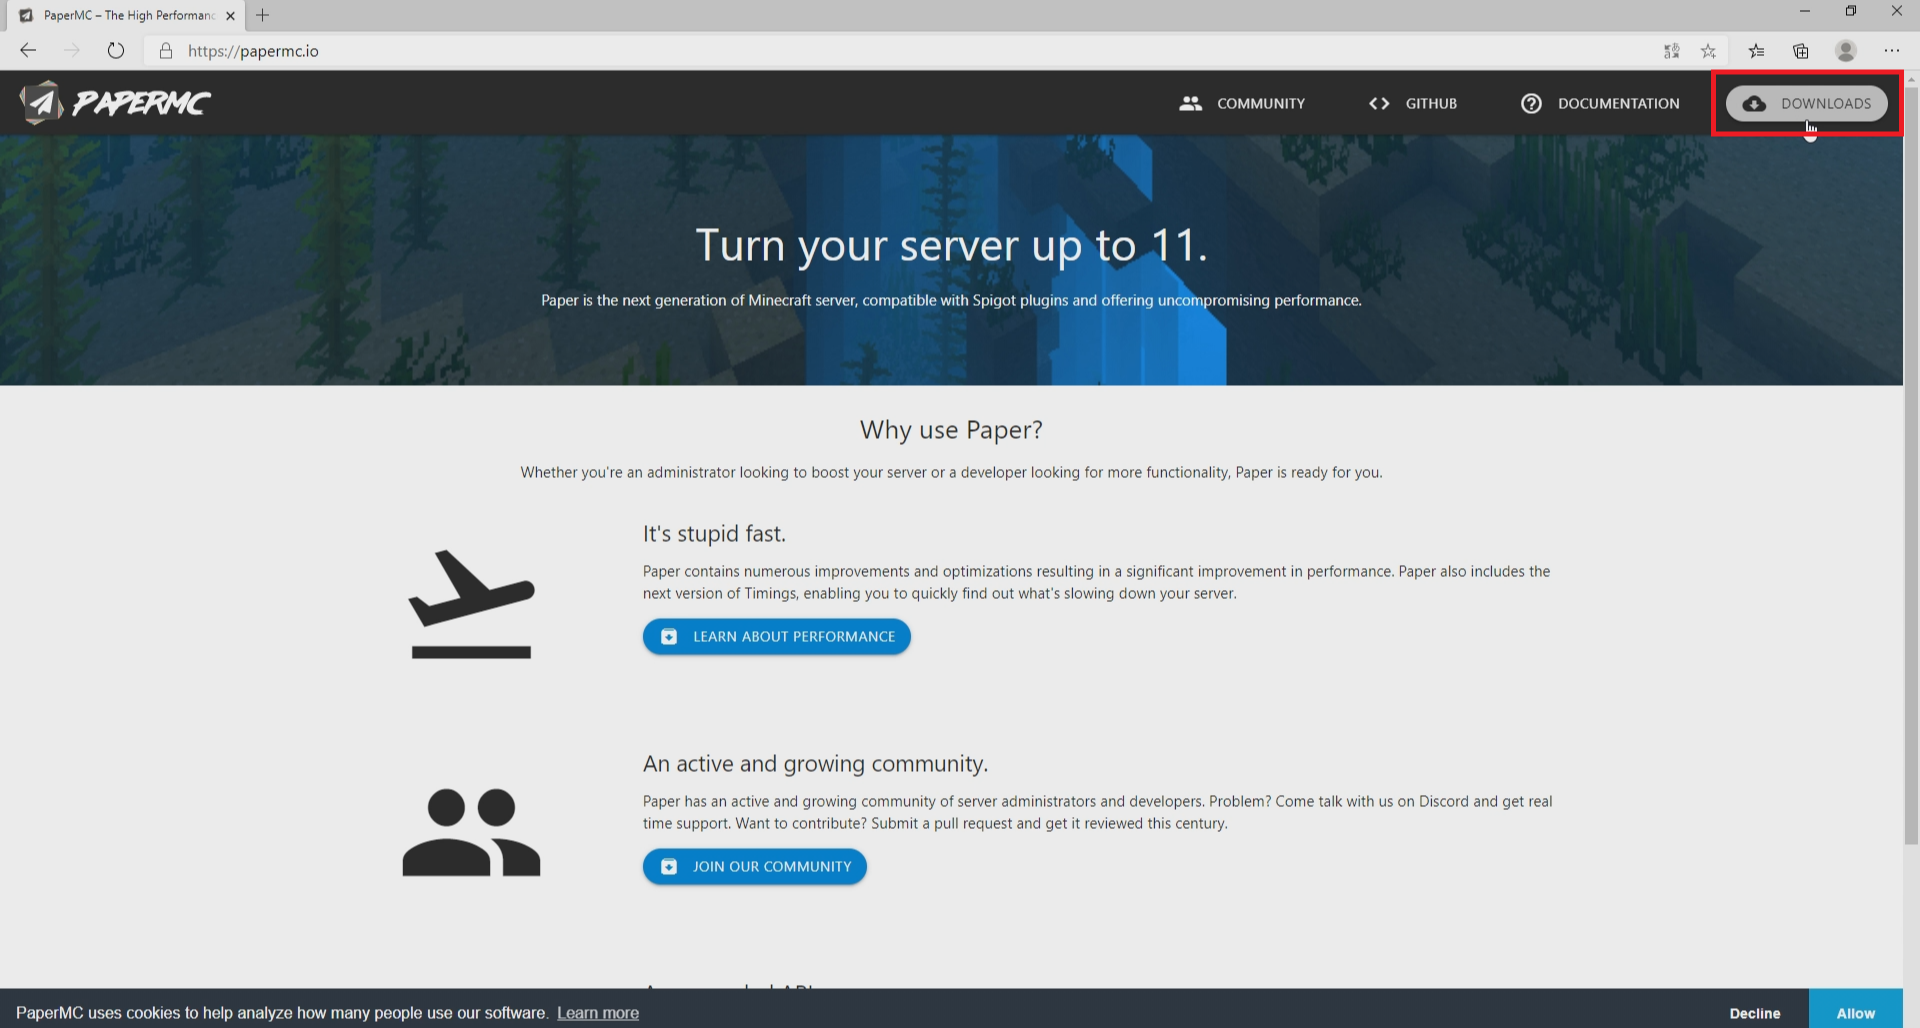Click the icon inside Join Our Community button
Screen dimensions: 1920x1028
pos(669,867)
